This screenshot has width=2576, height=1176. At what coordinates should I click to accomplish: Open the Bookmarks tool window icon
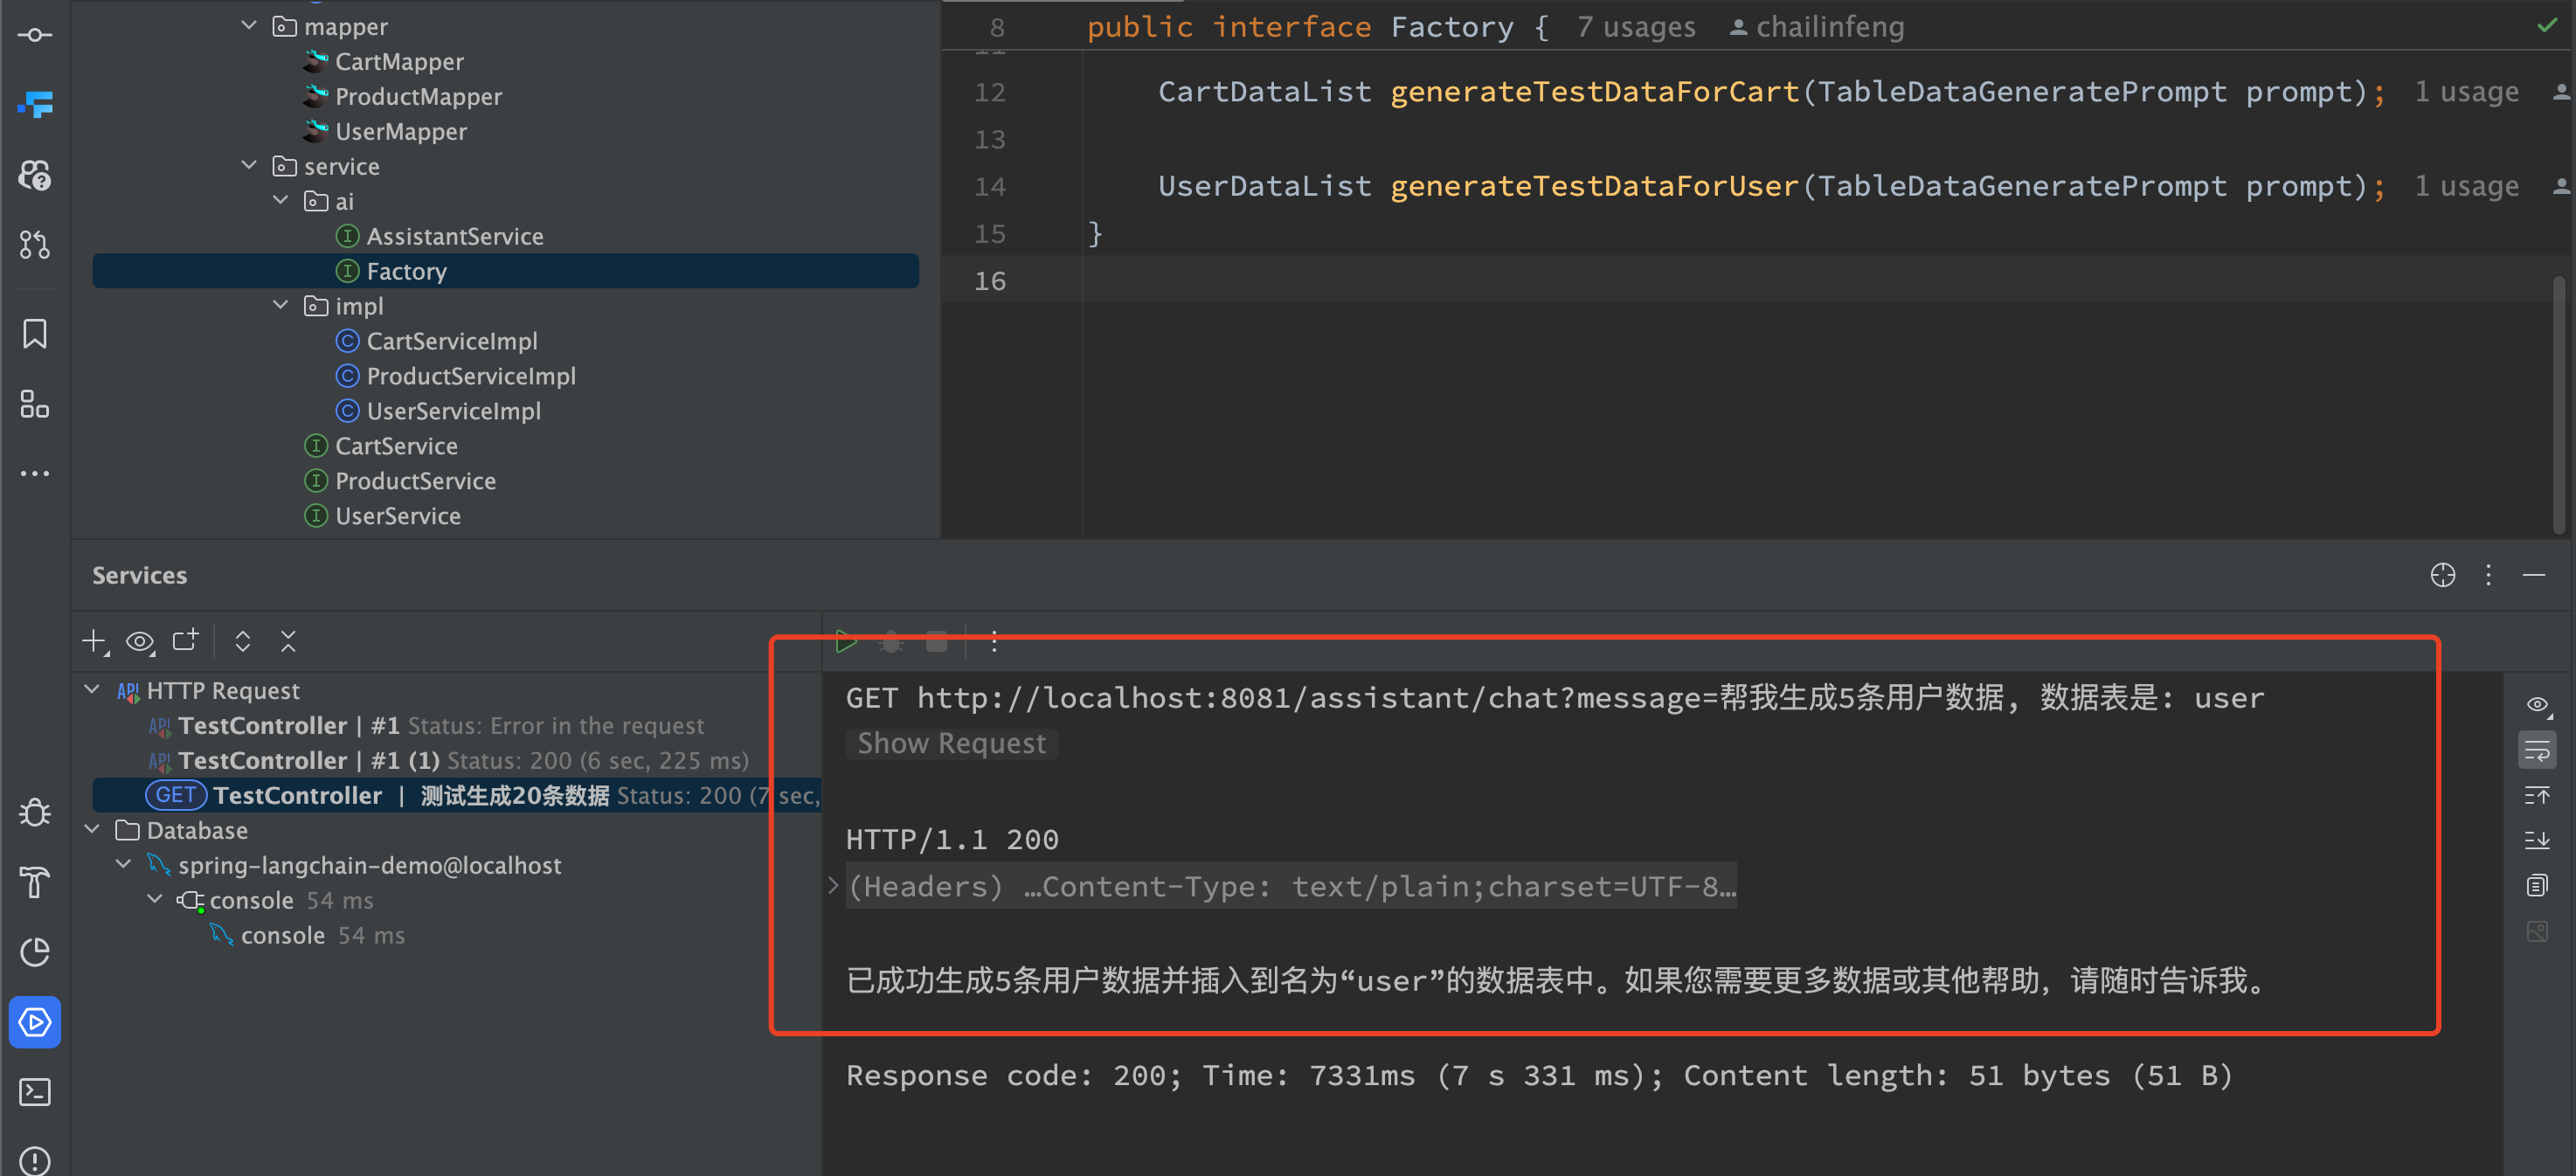[x=35, y=333]
